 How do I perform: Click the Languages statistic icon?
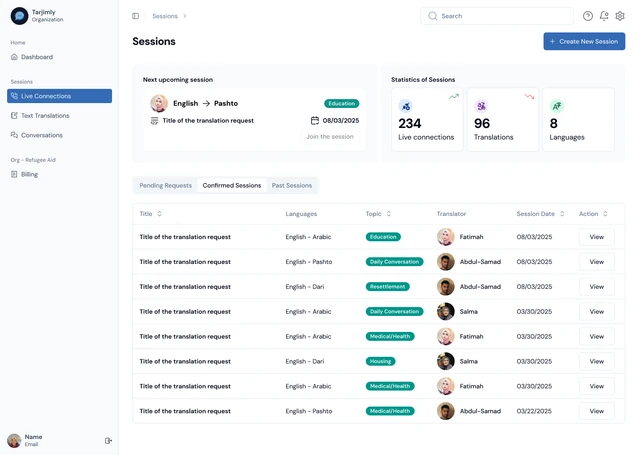(x=557, y=106)
